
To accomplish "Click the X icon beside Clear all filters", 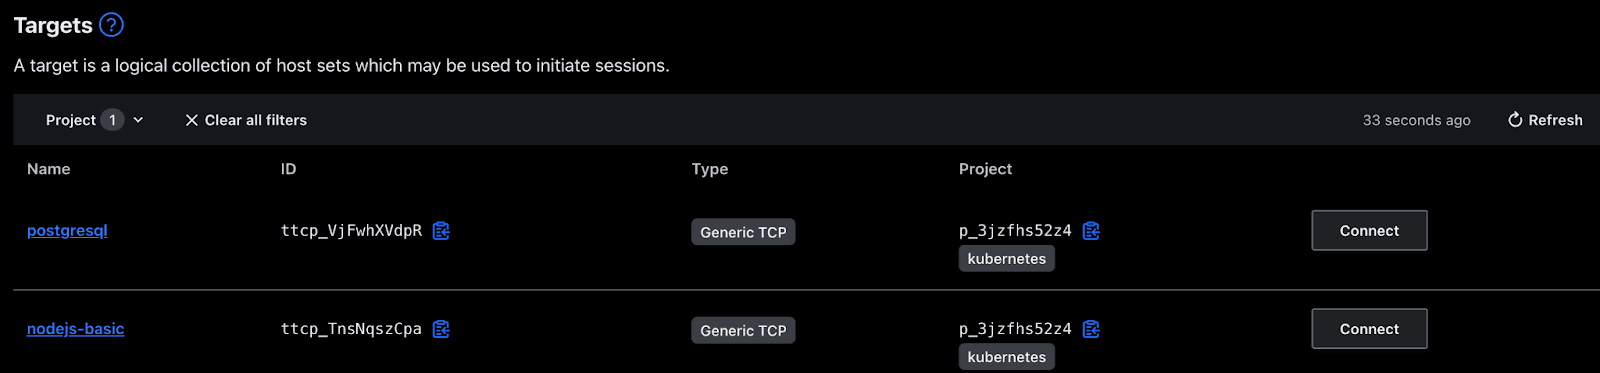I will coord(191,120).
